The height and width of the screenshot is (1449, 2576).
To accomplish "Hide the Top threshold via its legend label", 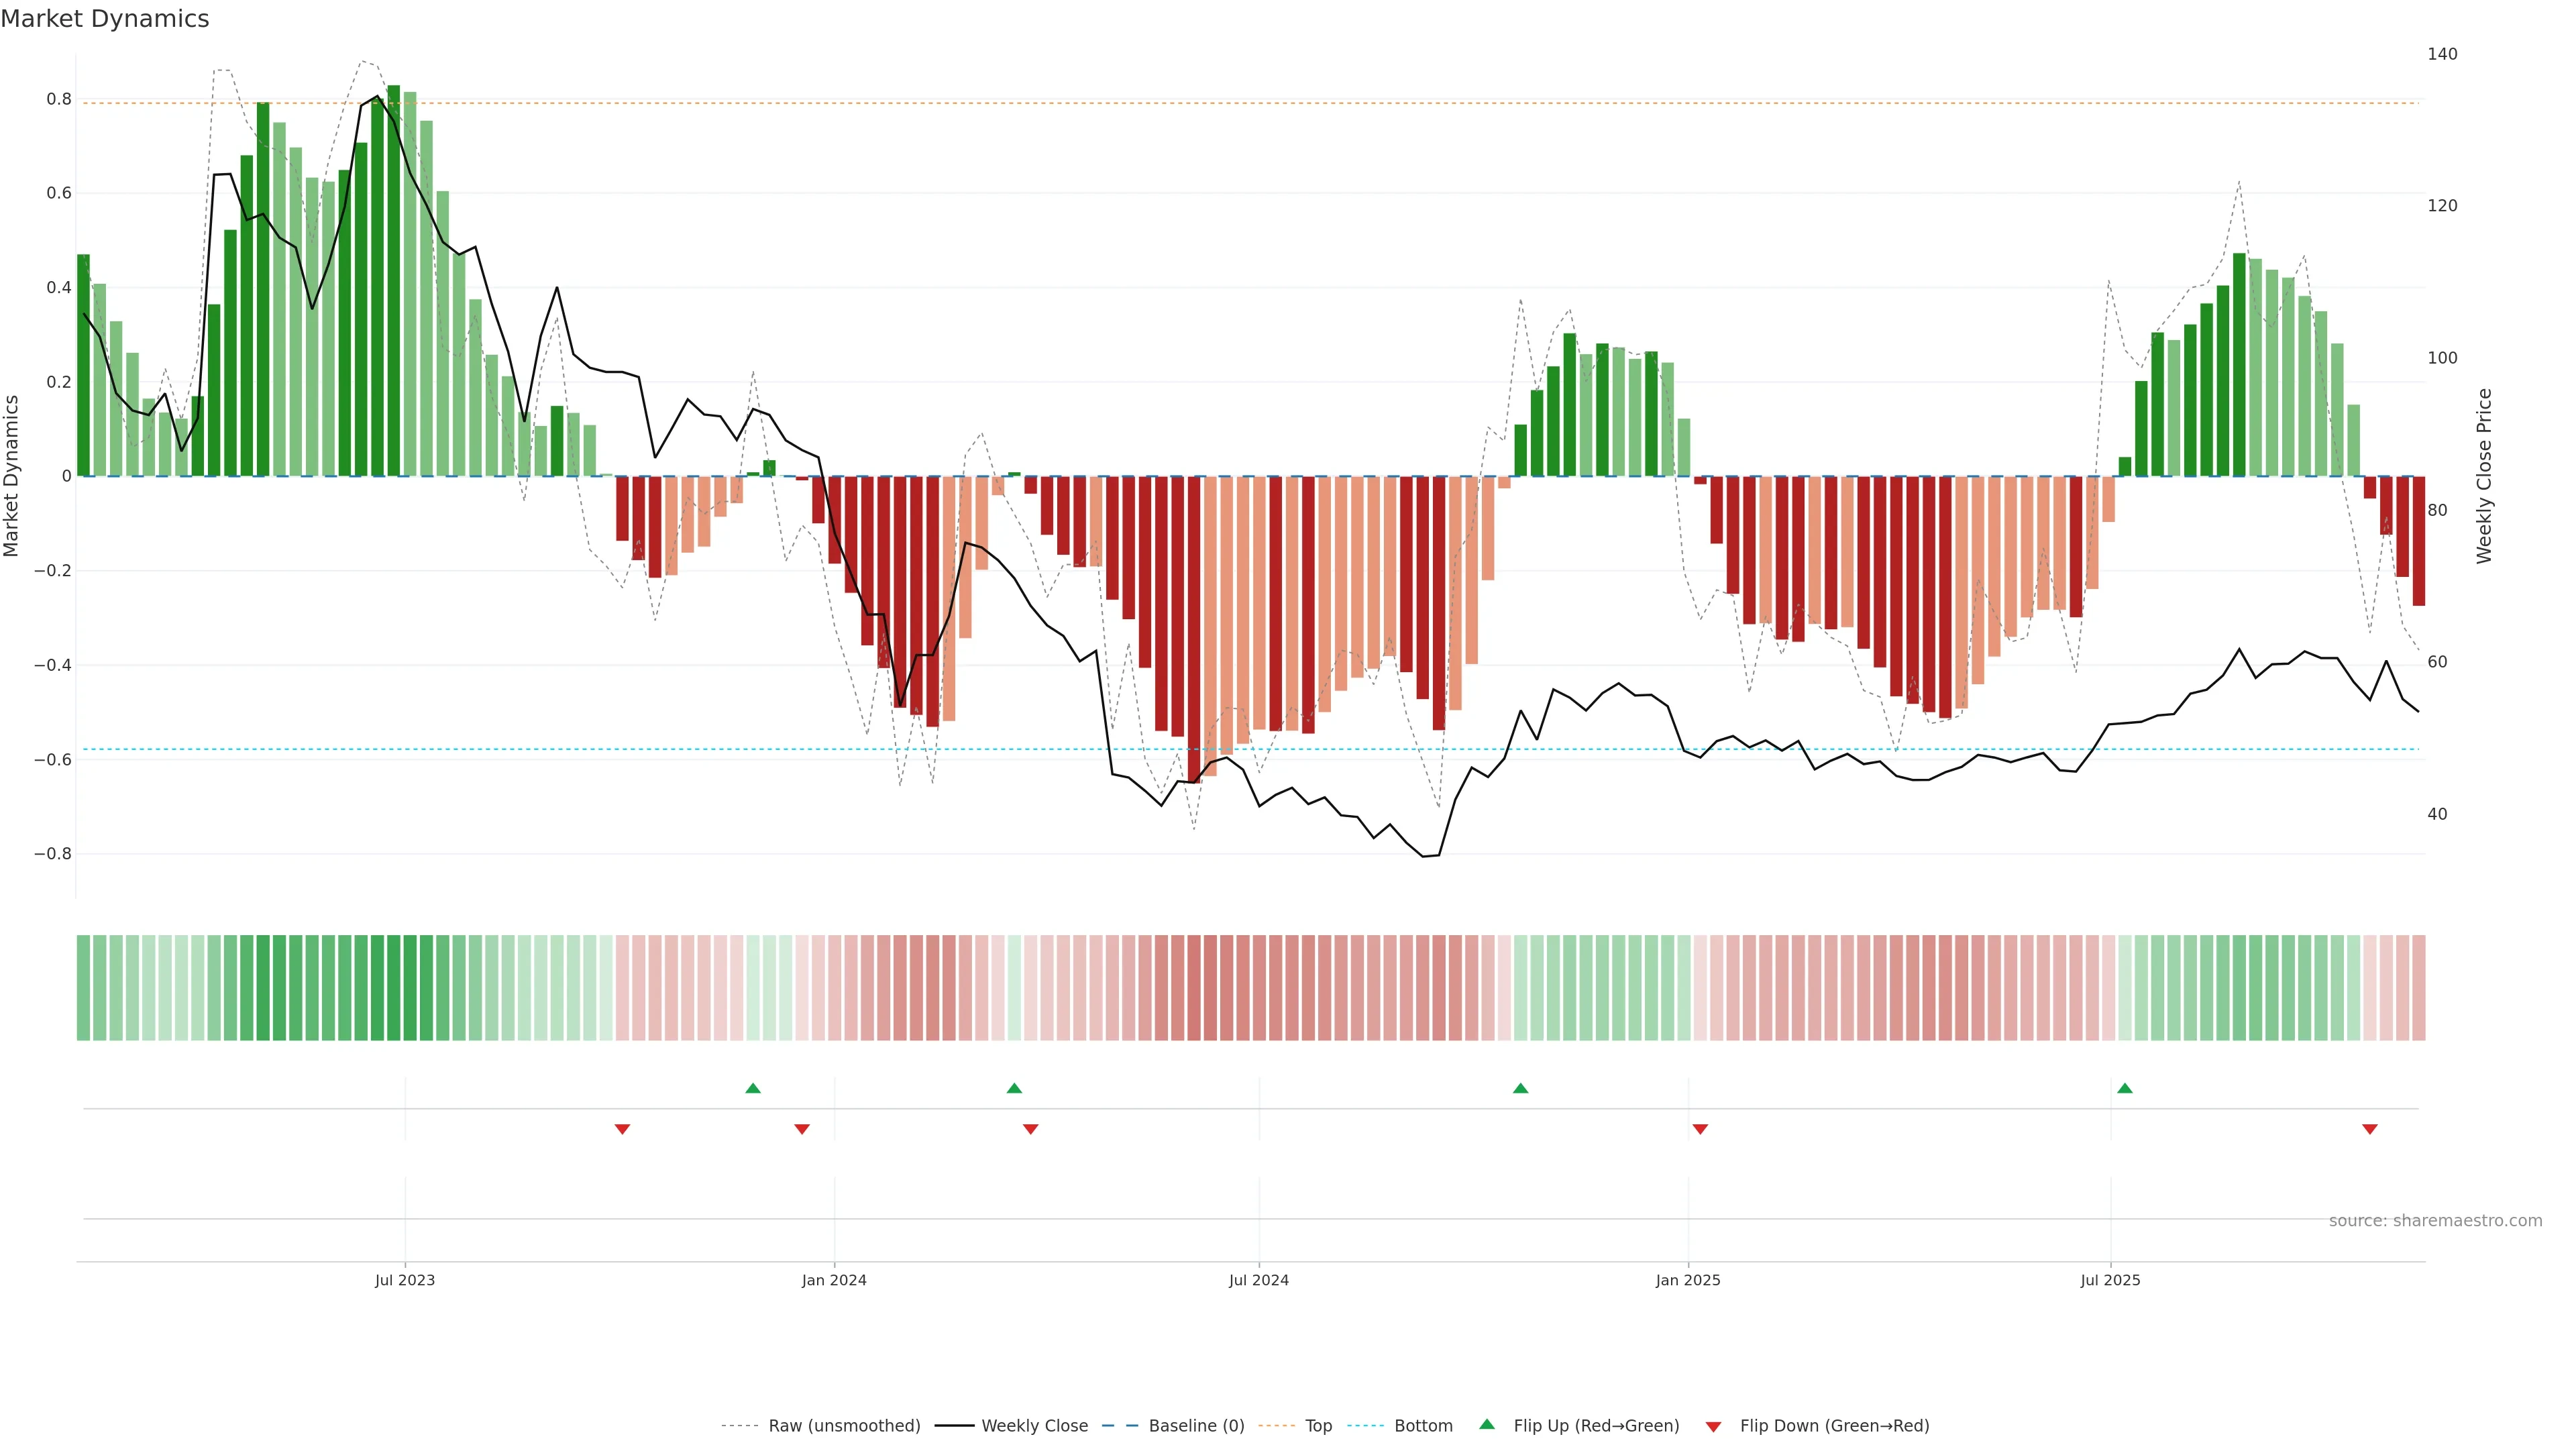I will pyautogui.click(x=1318, y=1425).
